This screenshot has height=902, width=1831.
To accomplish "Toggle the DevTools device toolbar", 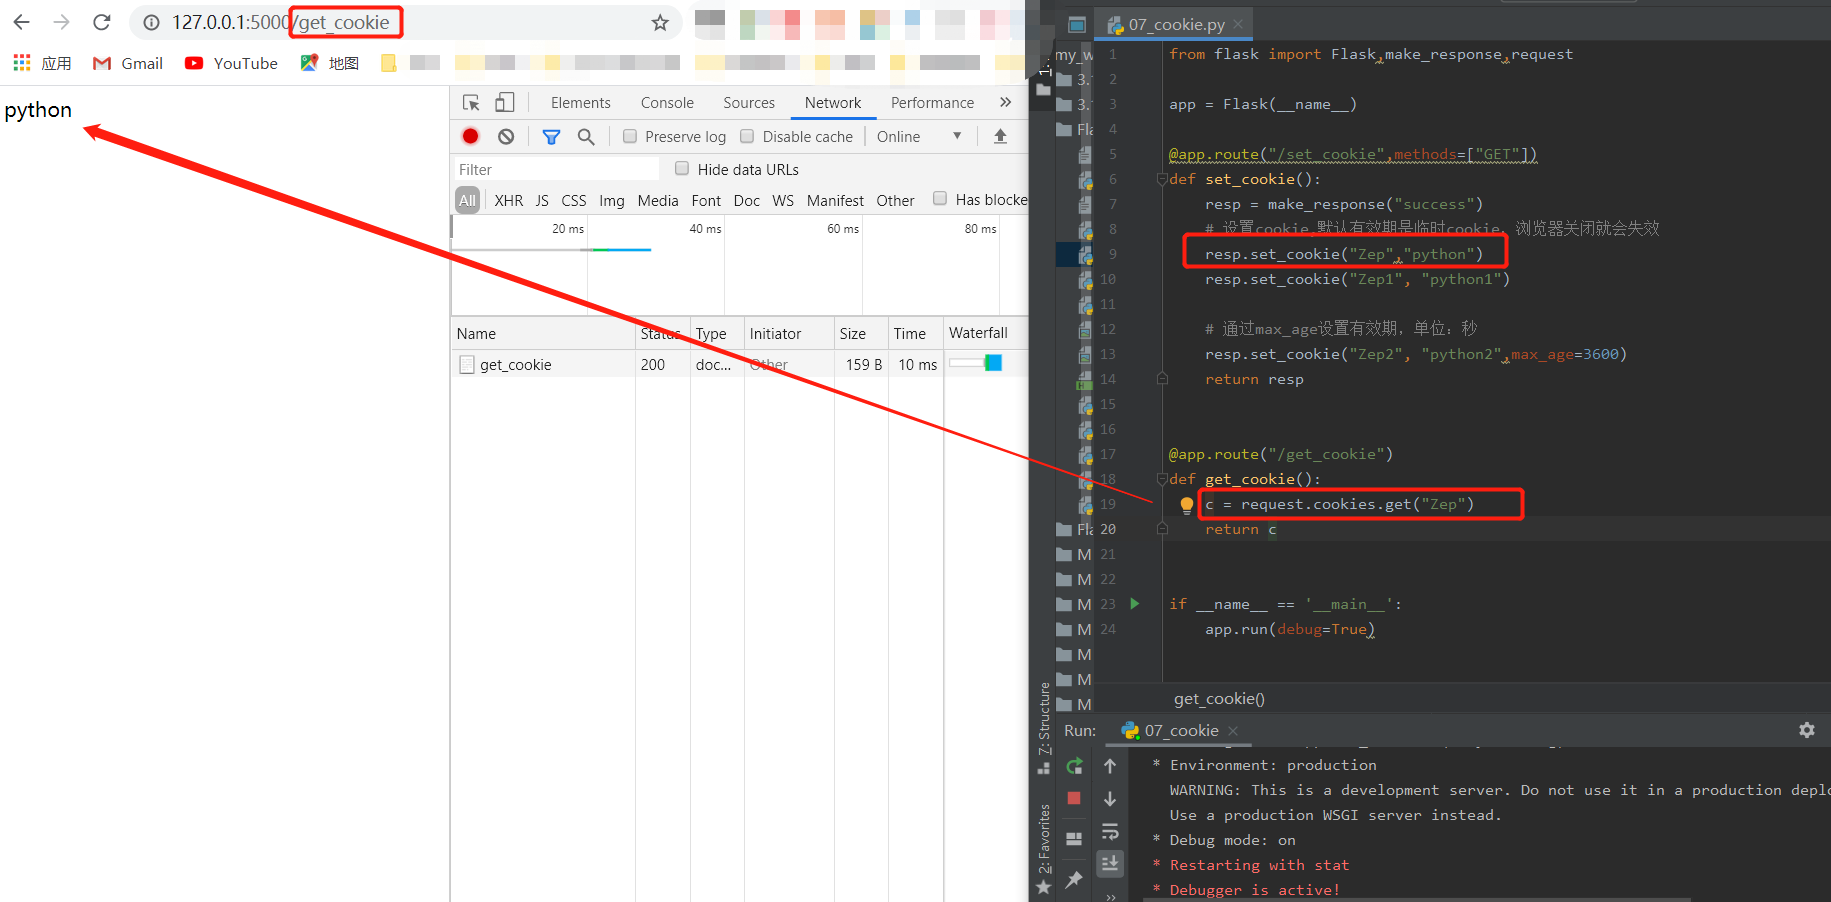I will pos(505,102).
